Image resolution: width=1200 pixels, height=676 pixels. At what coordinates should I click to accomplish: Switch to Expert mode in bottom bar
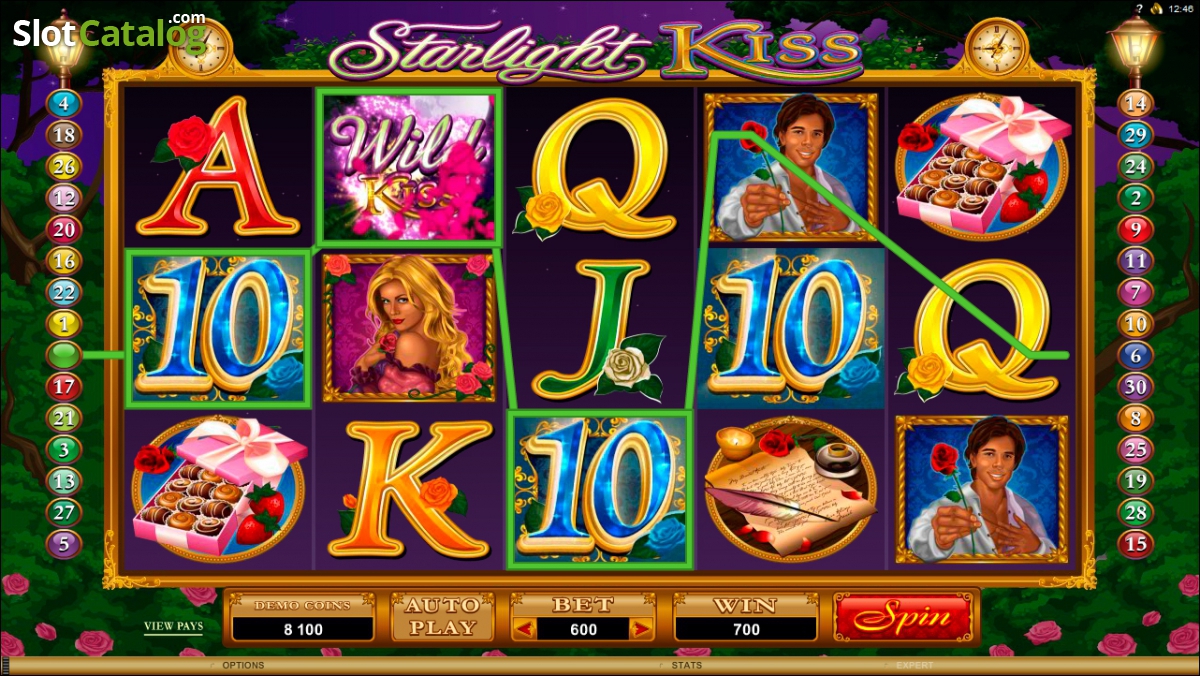point(915,665)
